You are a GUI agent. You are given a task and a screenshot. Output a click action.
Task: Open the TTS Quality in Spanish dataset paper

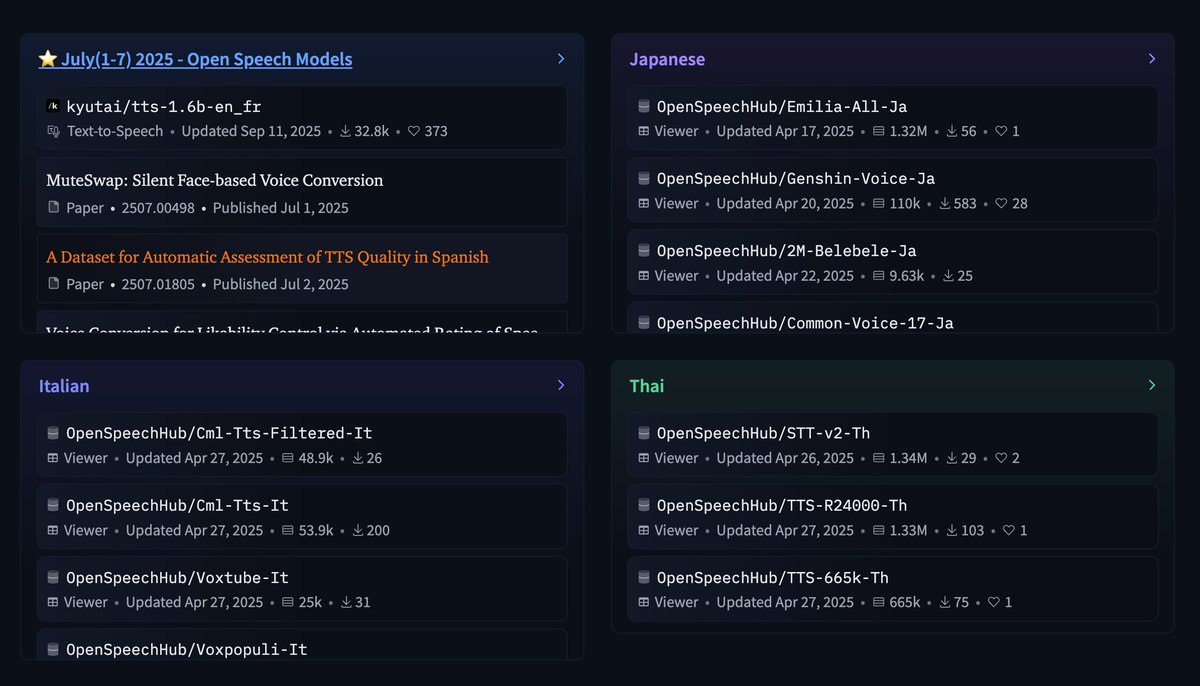267,257
